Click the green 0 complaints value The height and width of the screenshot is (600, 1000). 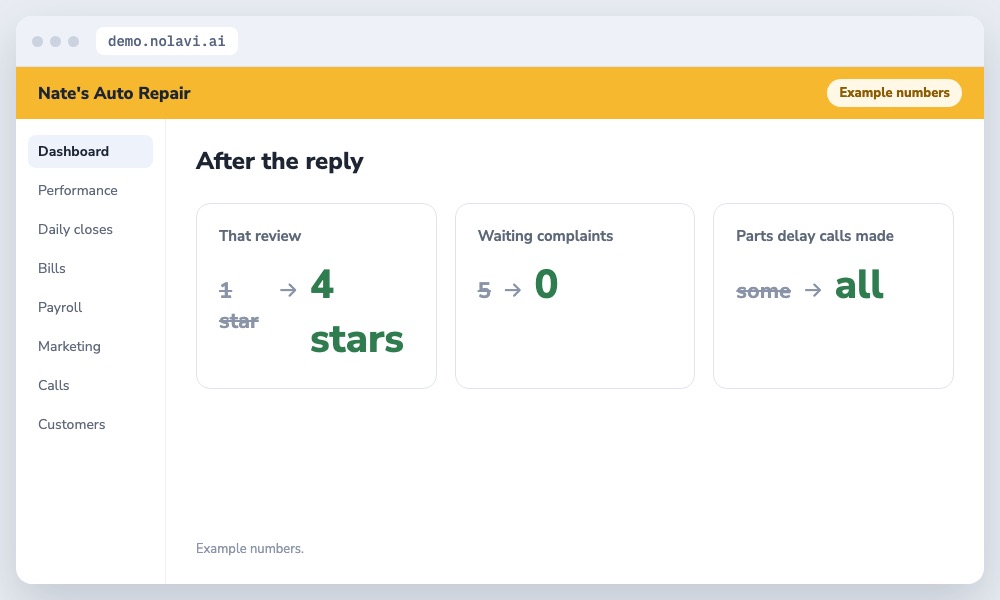[x=546, y=284]
